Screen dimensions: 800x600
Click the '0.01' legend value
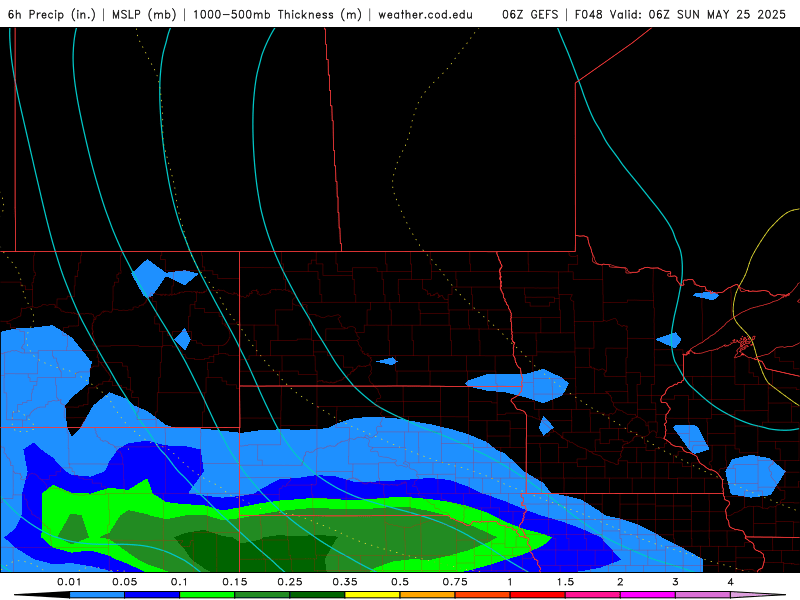coord(69,582)
